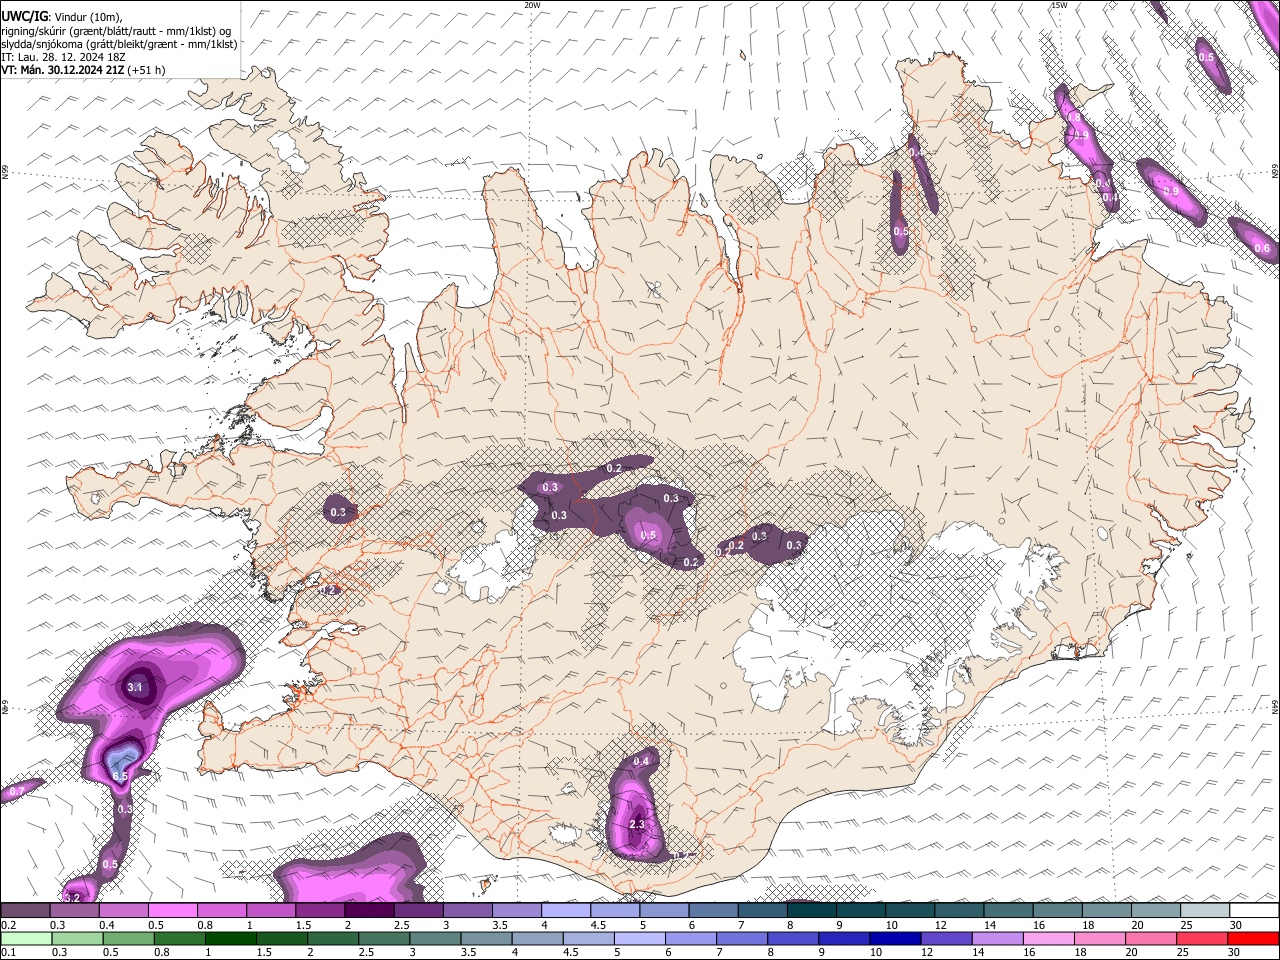Select the IT: Lau. 28. 12. 2024 18Z line
Screen dimensions: 1280x960
63,57
